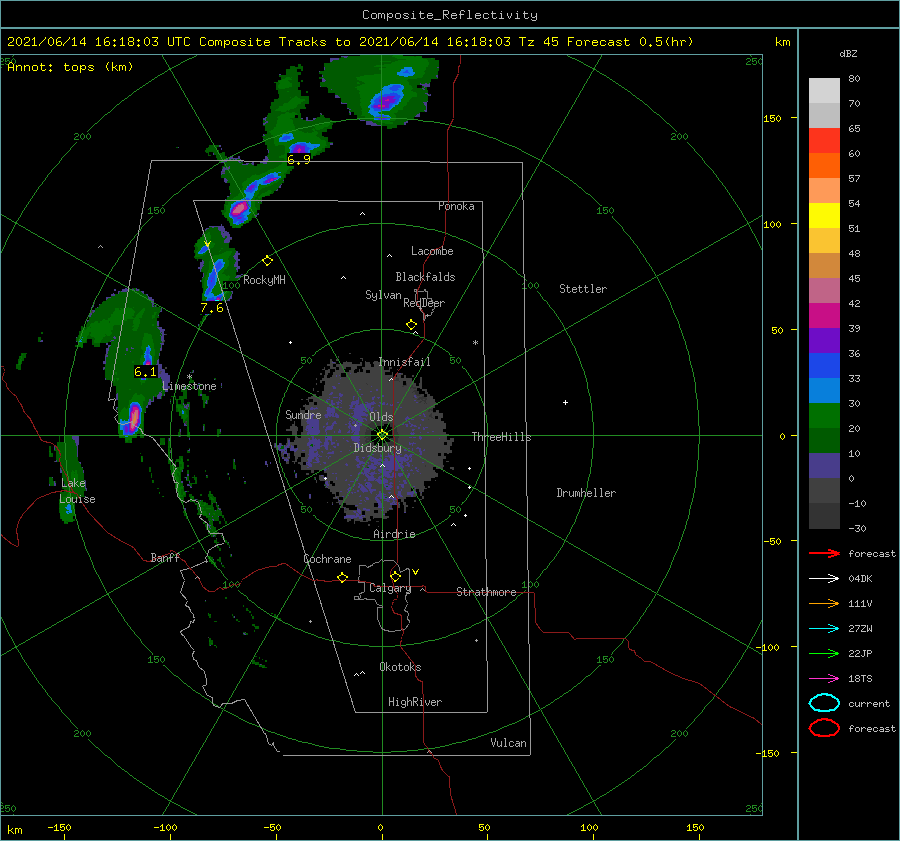
Task: Select the orange 111V track arrow
Action: pyautogui.click(x=824, y=603)
